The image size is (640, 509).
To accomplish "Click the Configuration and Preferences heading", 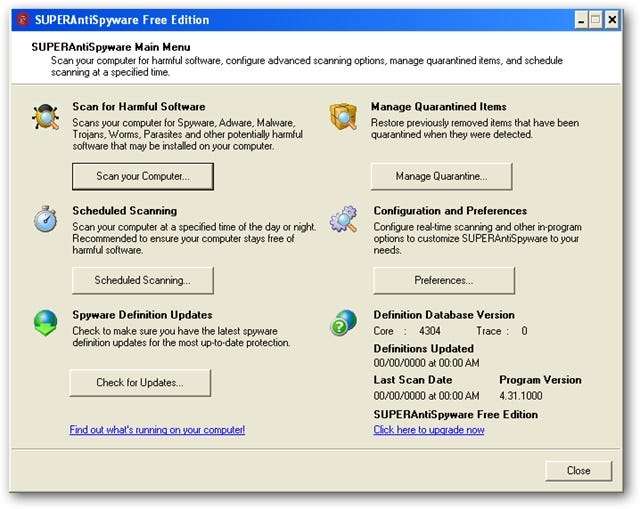I will 450,211.
